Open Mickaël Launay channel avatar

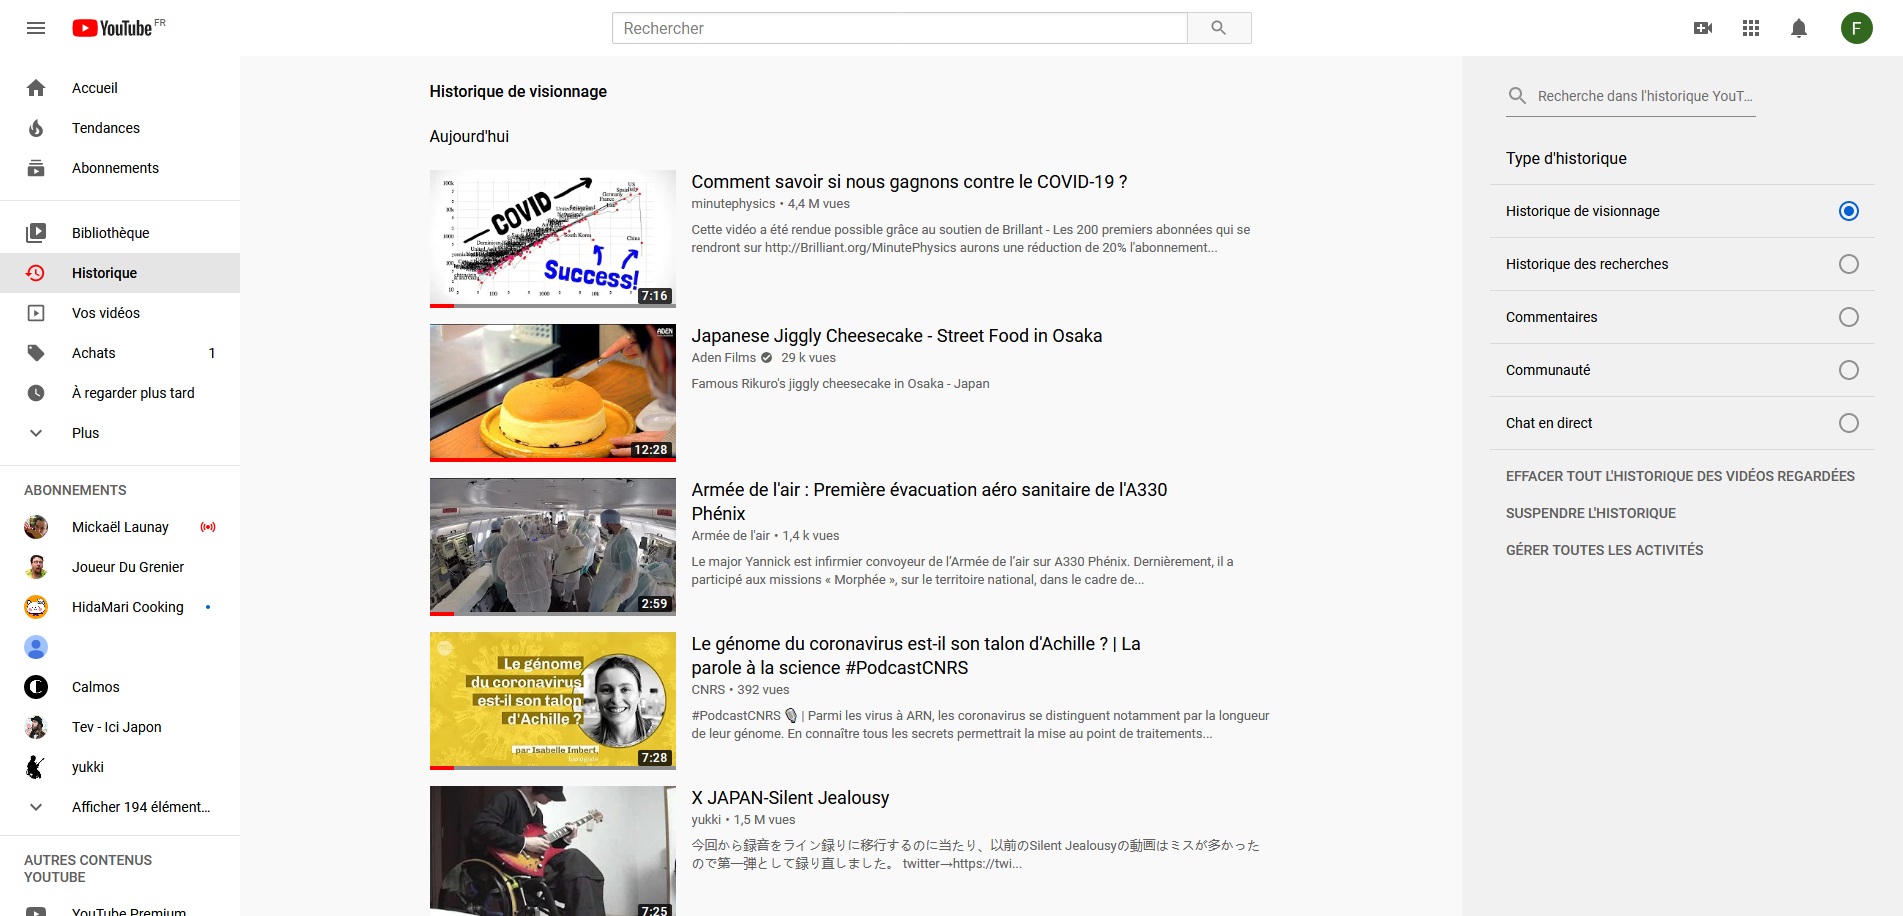tap(36, 527)
